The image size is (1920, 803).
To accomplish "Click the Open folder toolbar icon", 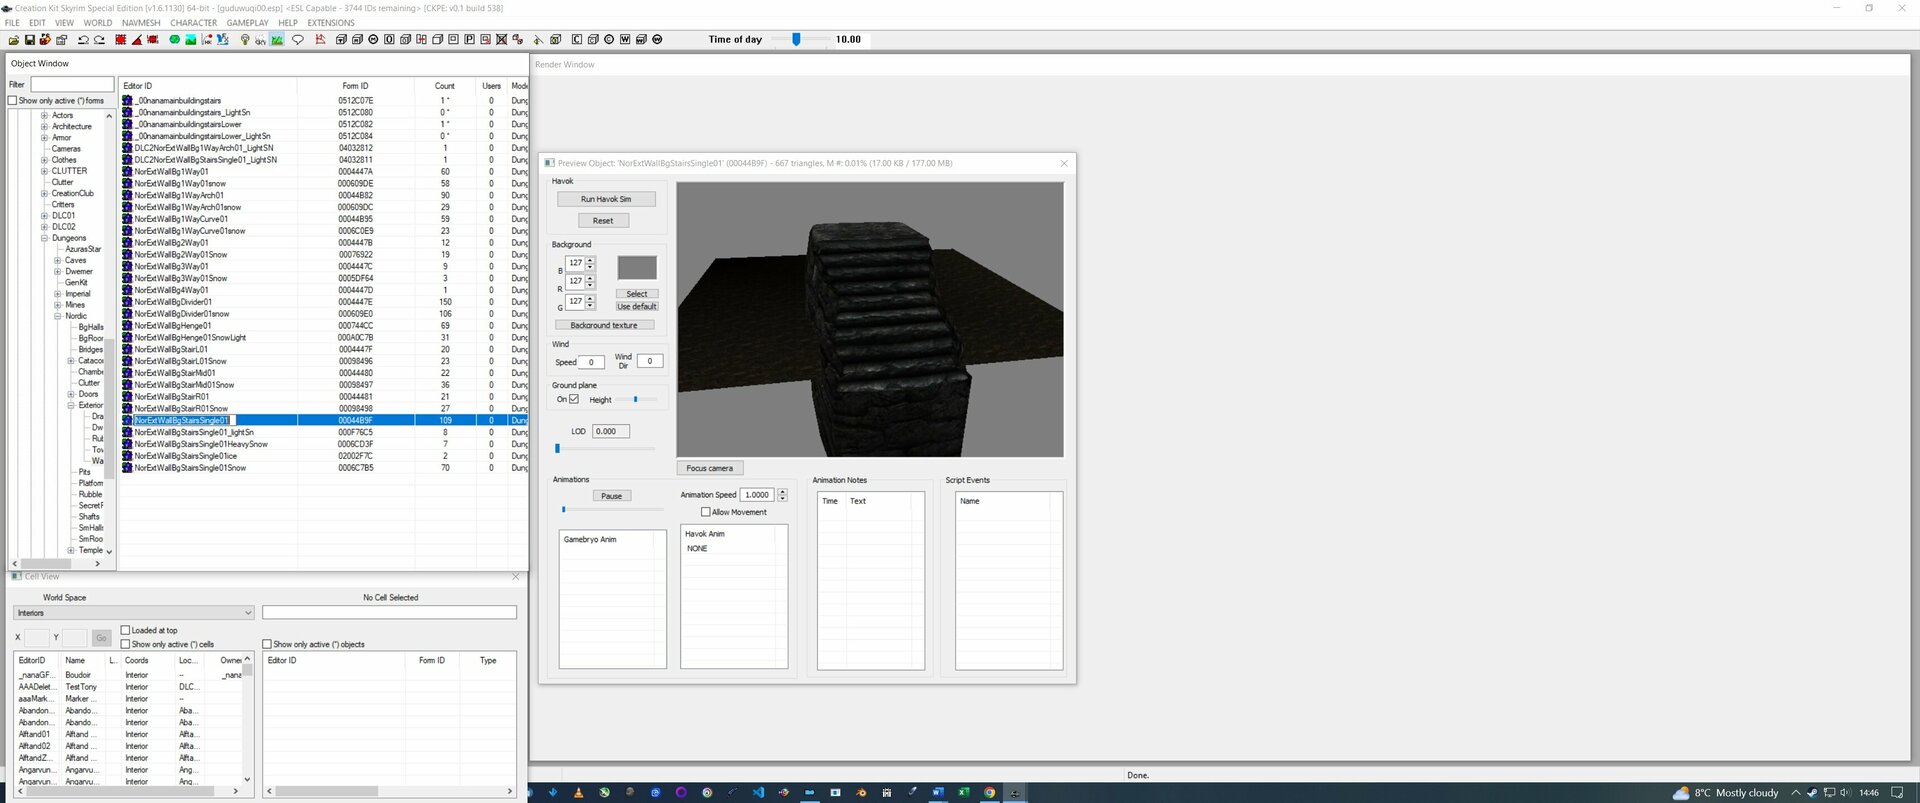I will point(14,40).
